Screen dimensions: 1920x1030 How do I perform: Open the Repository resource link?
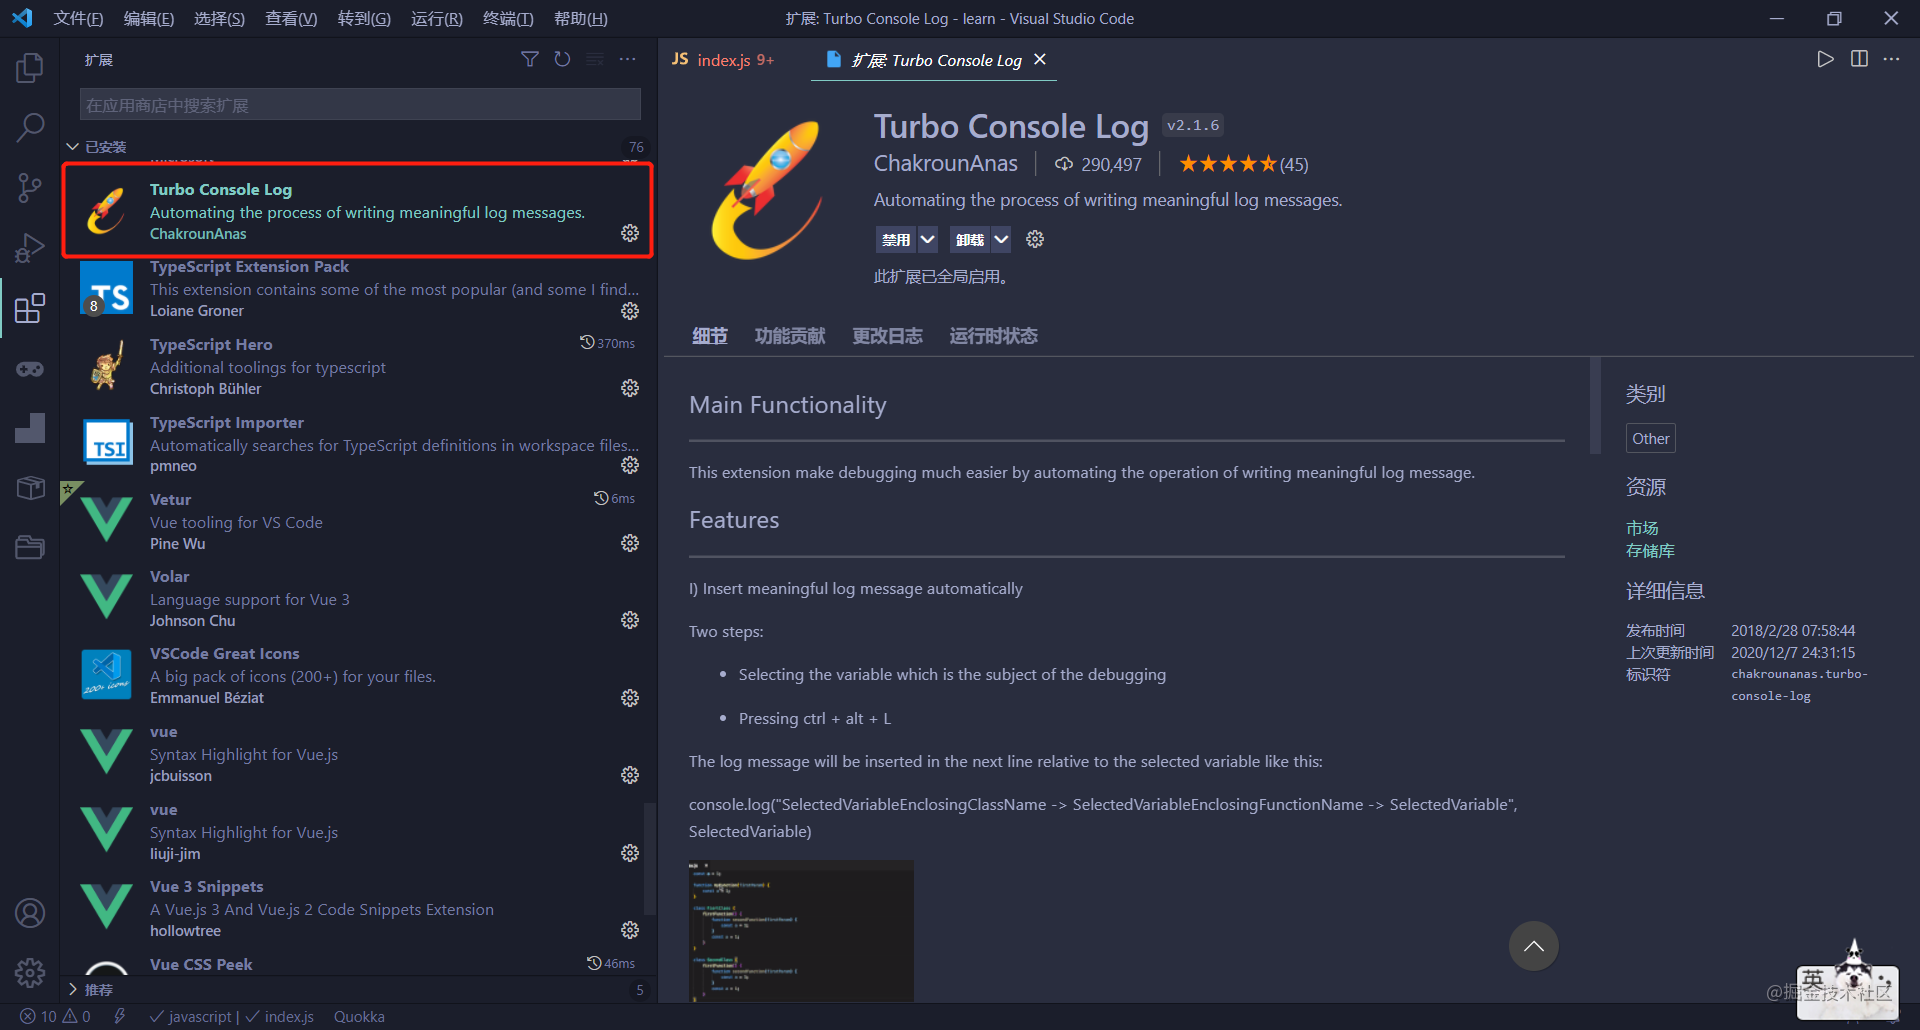click(1650, 551)
